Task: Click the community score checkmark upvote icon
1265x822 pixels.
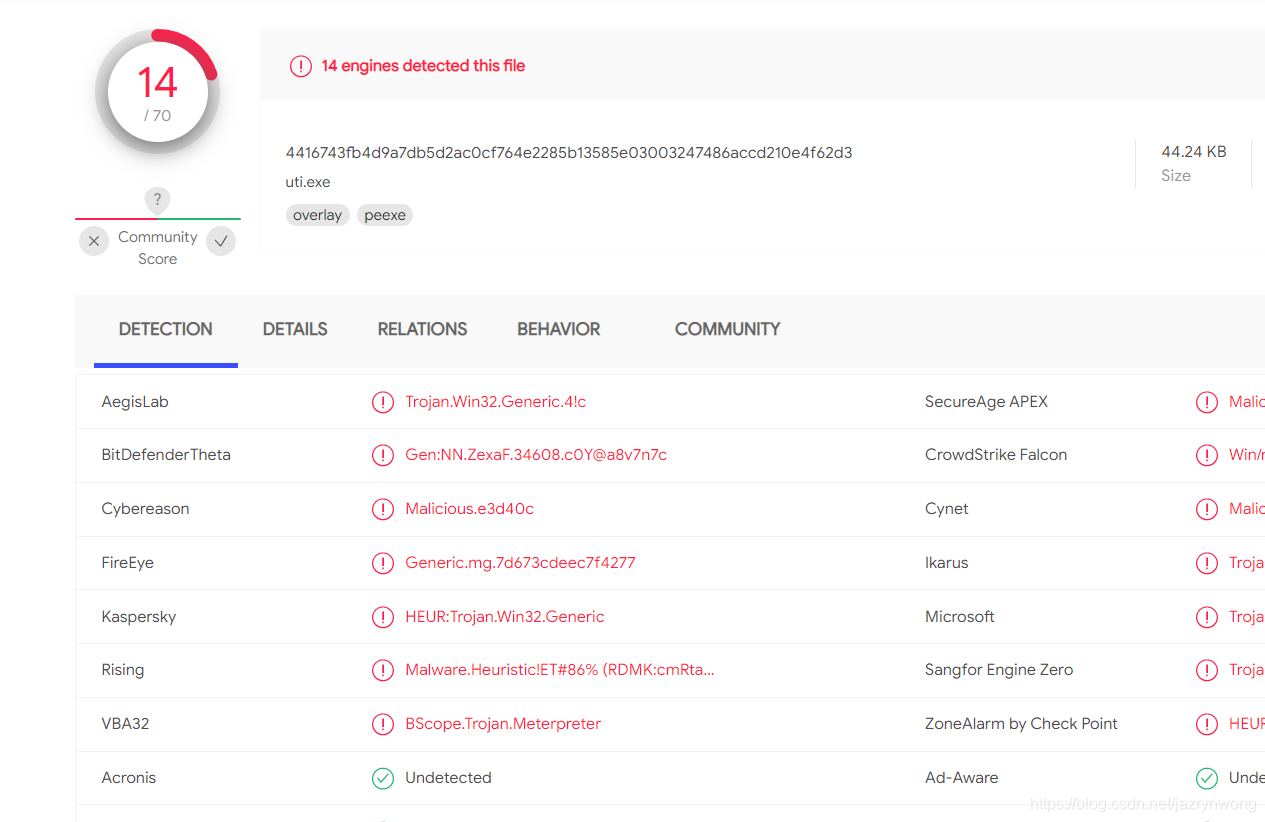Action: pyautogui.click(x=221, y=241)
